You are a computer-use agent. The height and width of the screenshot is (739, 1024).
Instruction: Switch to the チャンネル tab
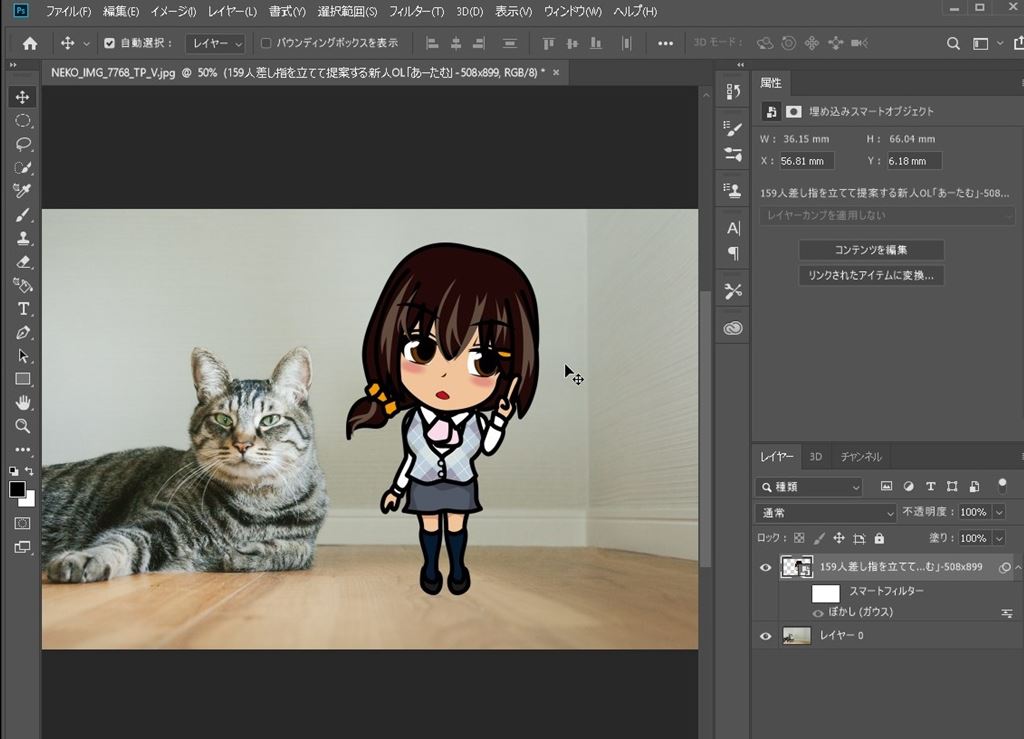point(860,457)
